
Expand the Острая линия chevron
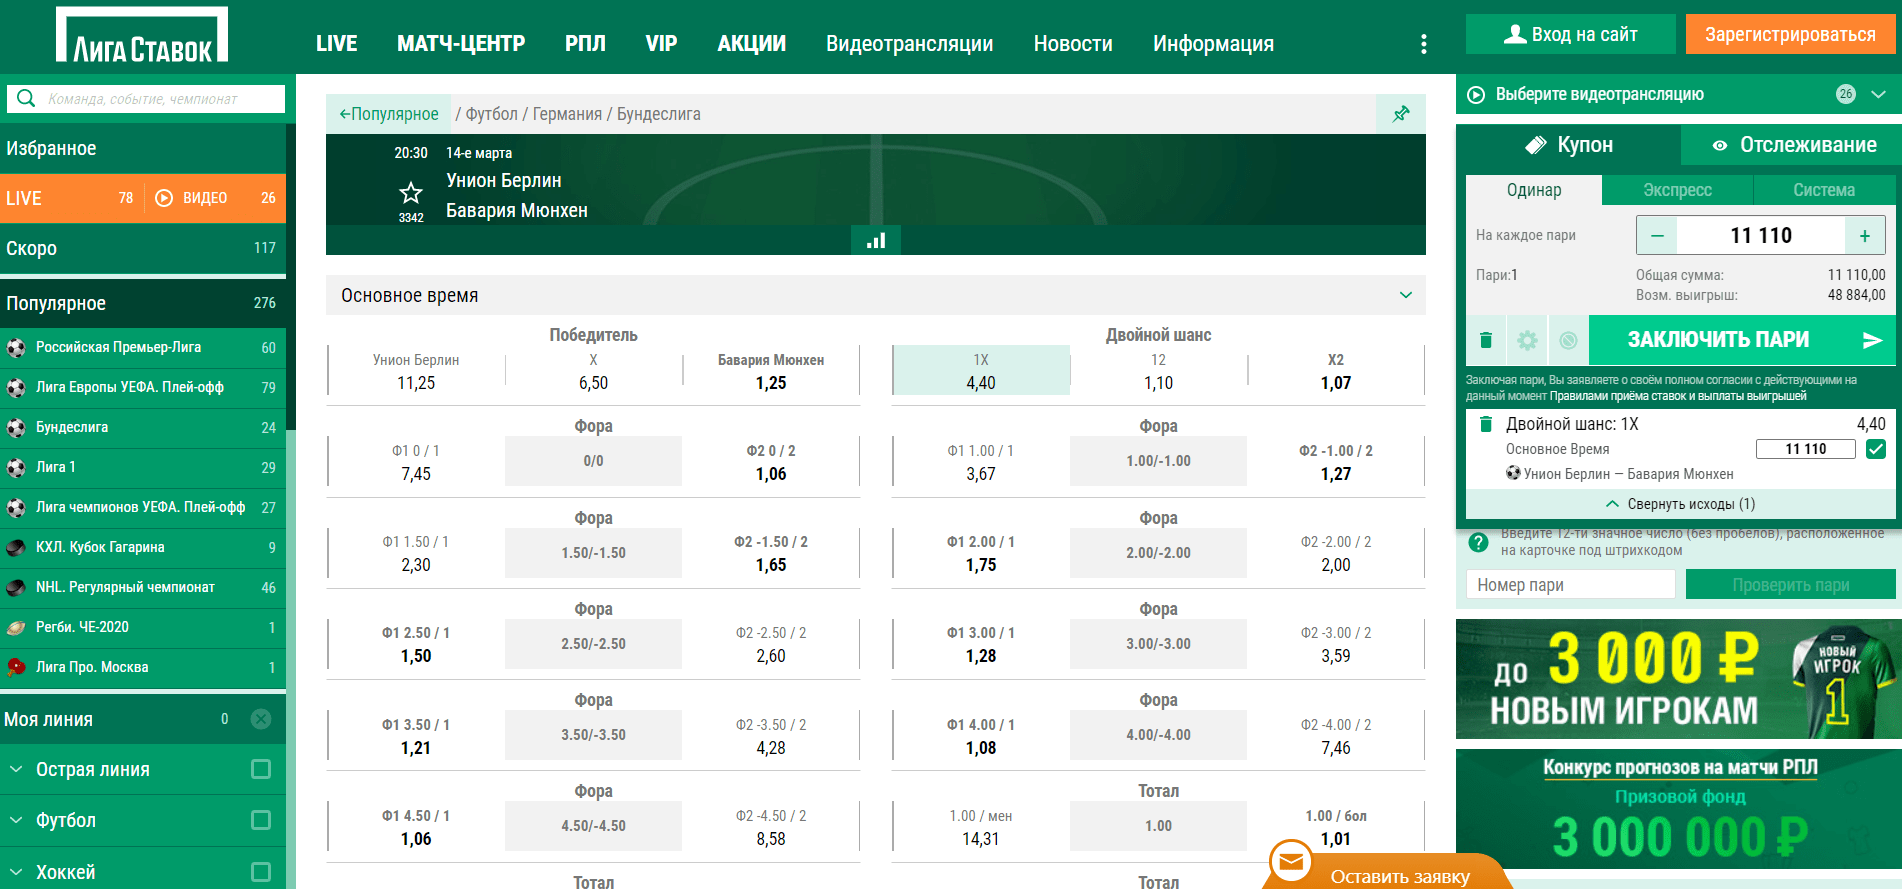point(16,769)
